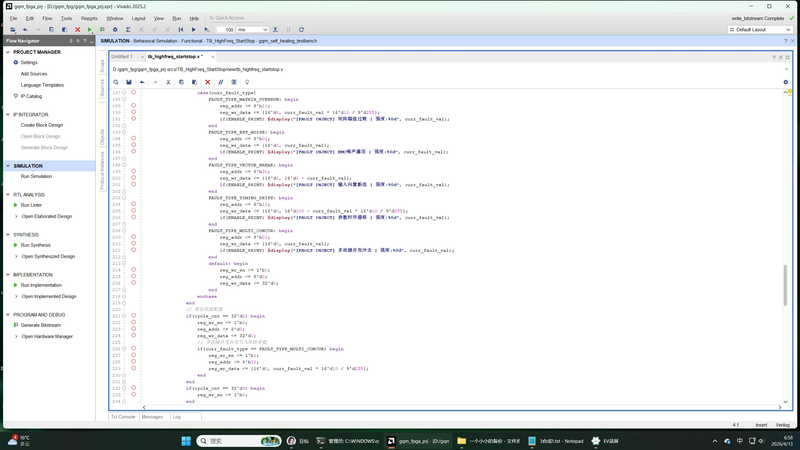Toggle breakpoint on code line 215
The image size is (800, 450).
coord(134,277)
